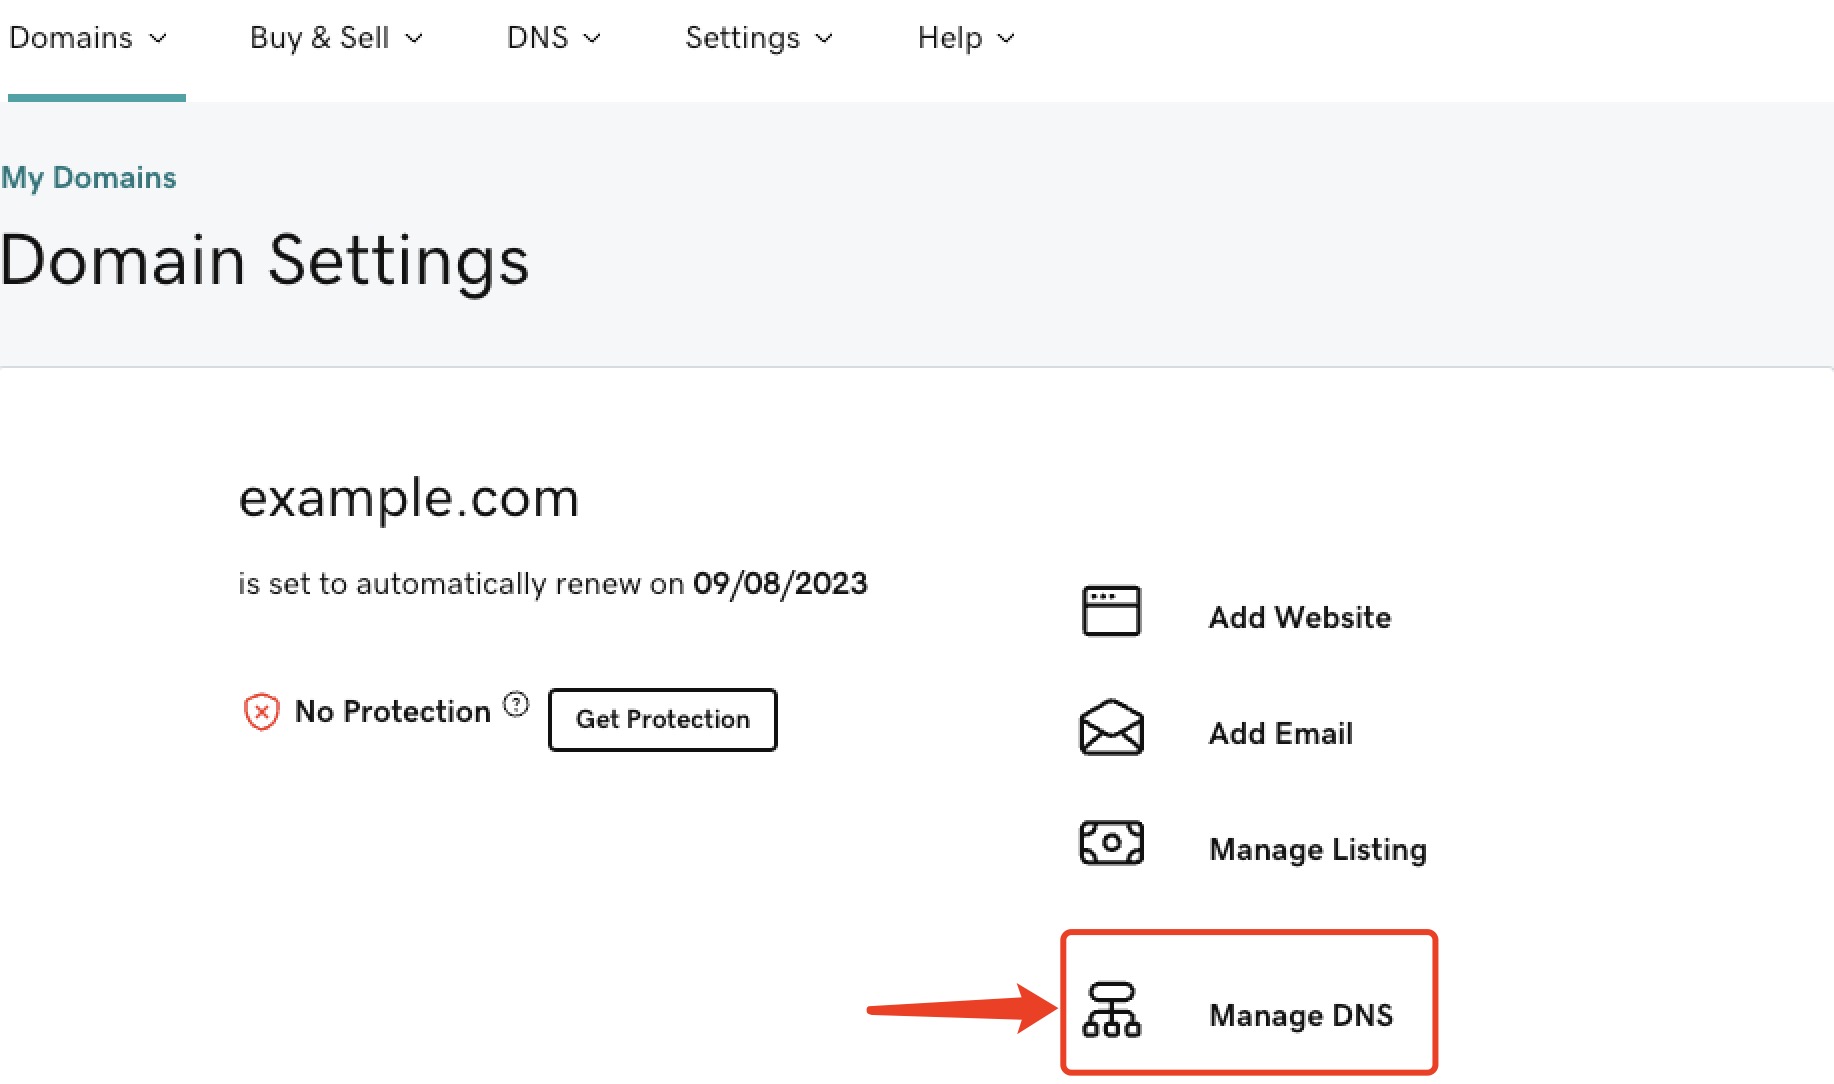The image size is (1834, 1084).
Task: Click the Manage Listing money icon
Action: click(x=1111, y=843)
